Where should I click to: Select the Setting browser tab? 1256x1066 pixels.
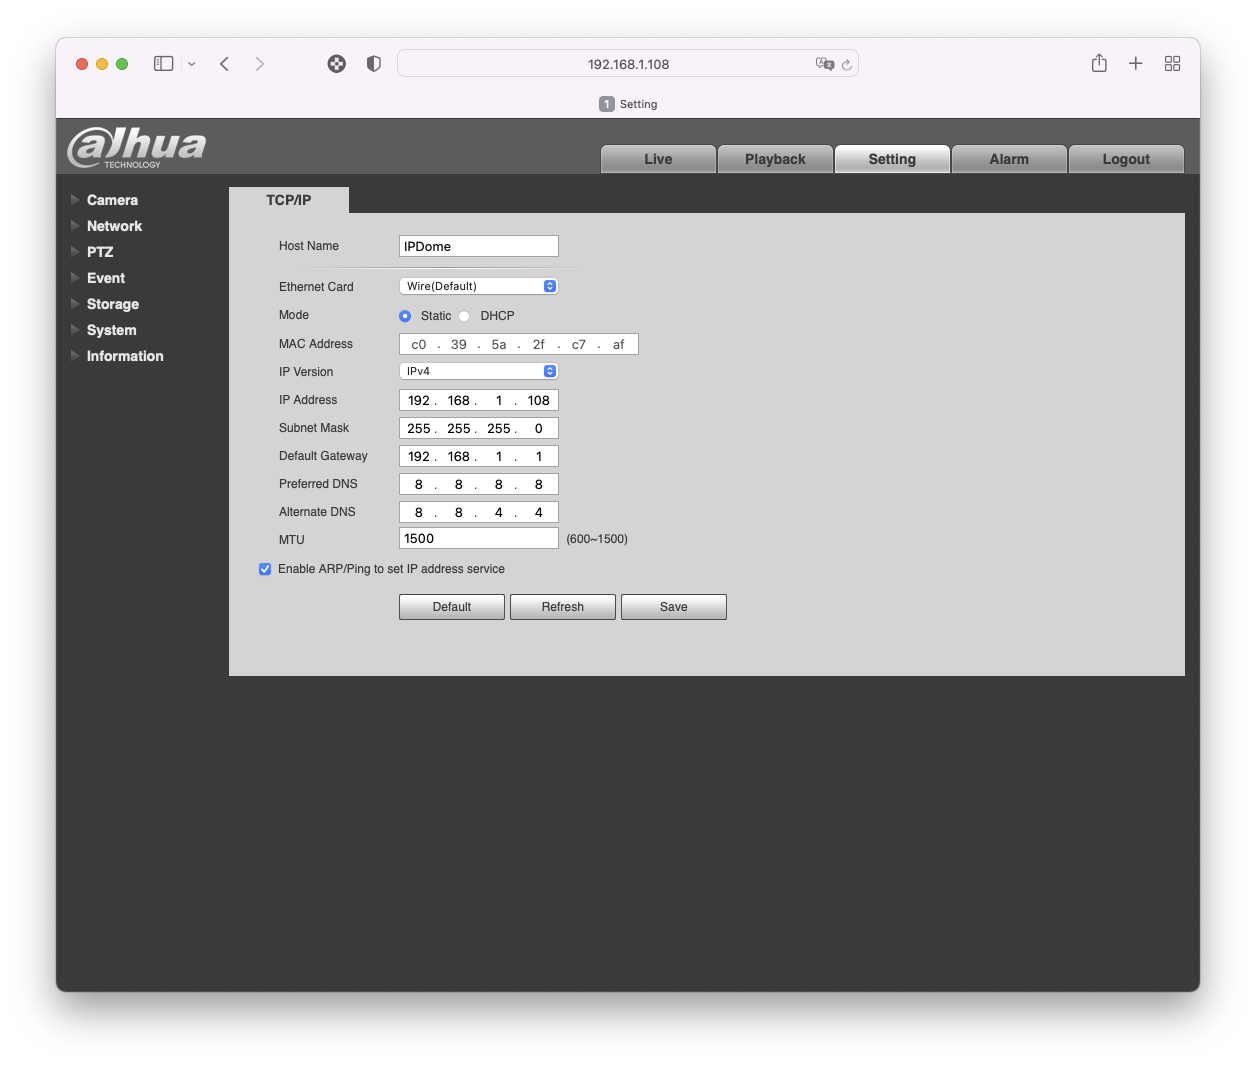628,104
